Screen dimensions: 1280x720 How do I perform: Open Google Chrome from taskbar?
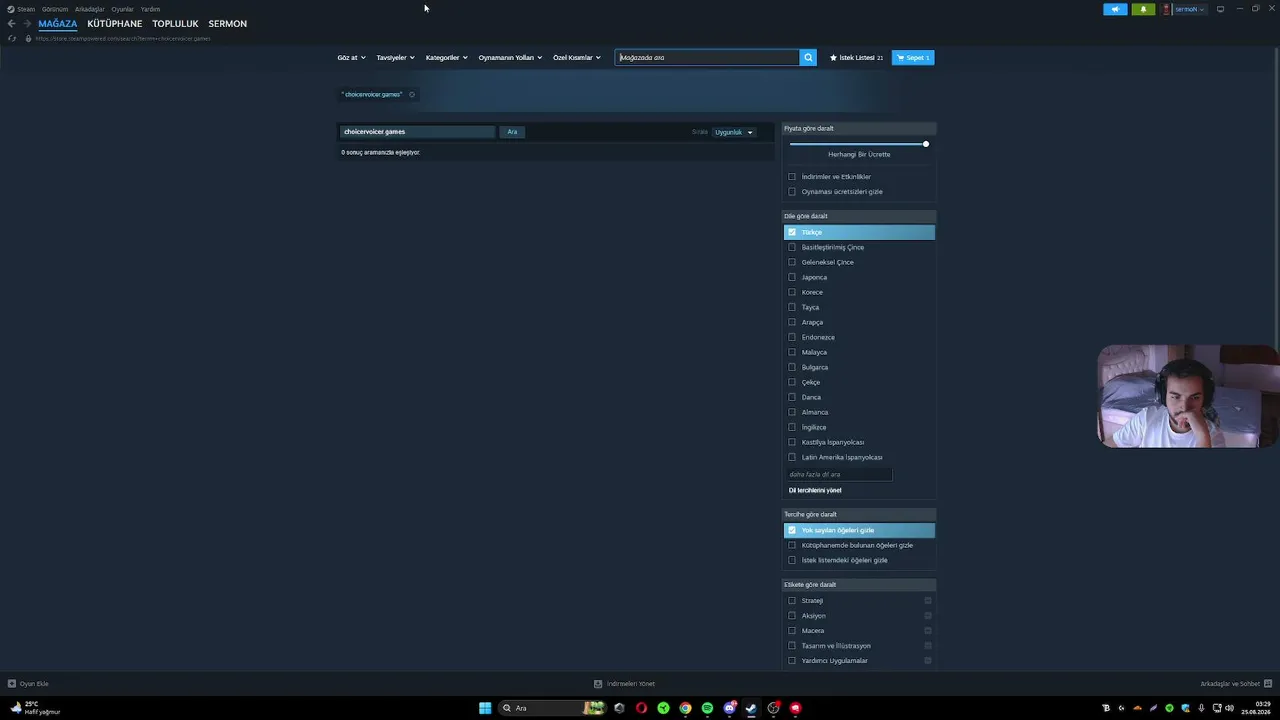point(685,708)
